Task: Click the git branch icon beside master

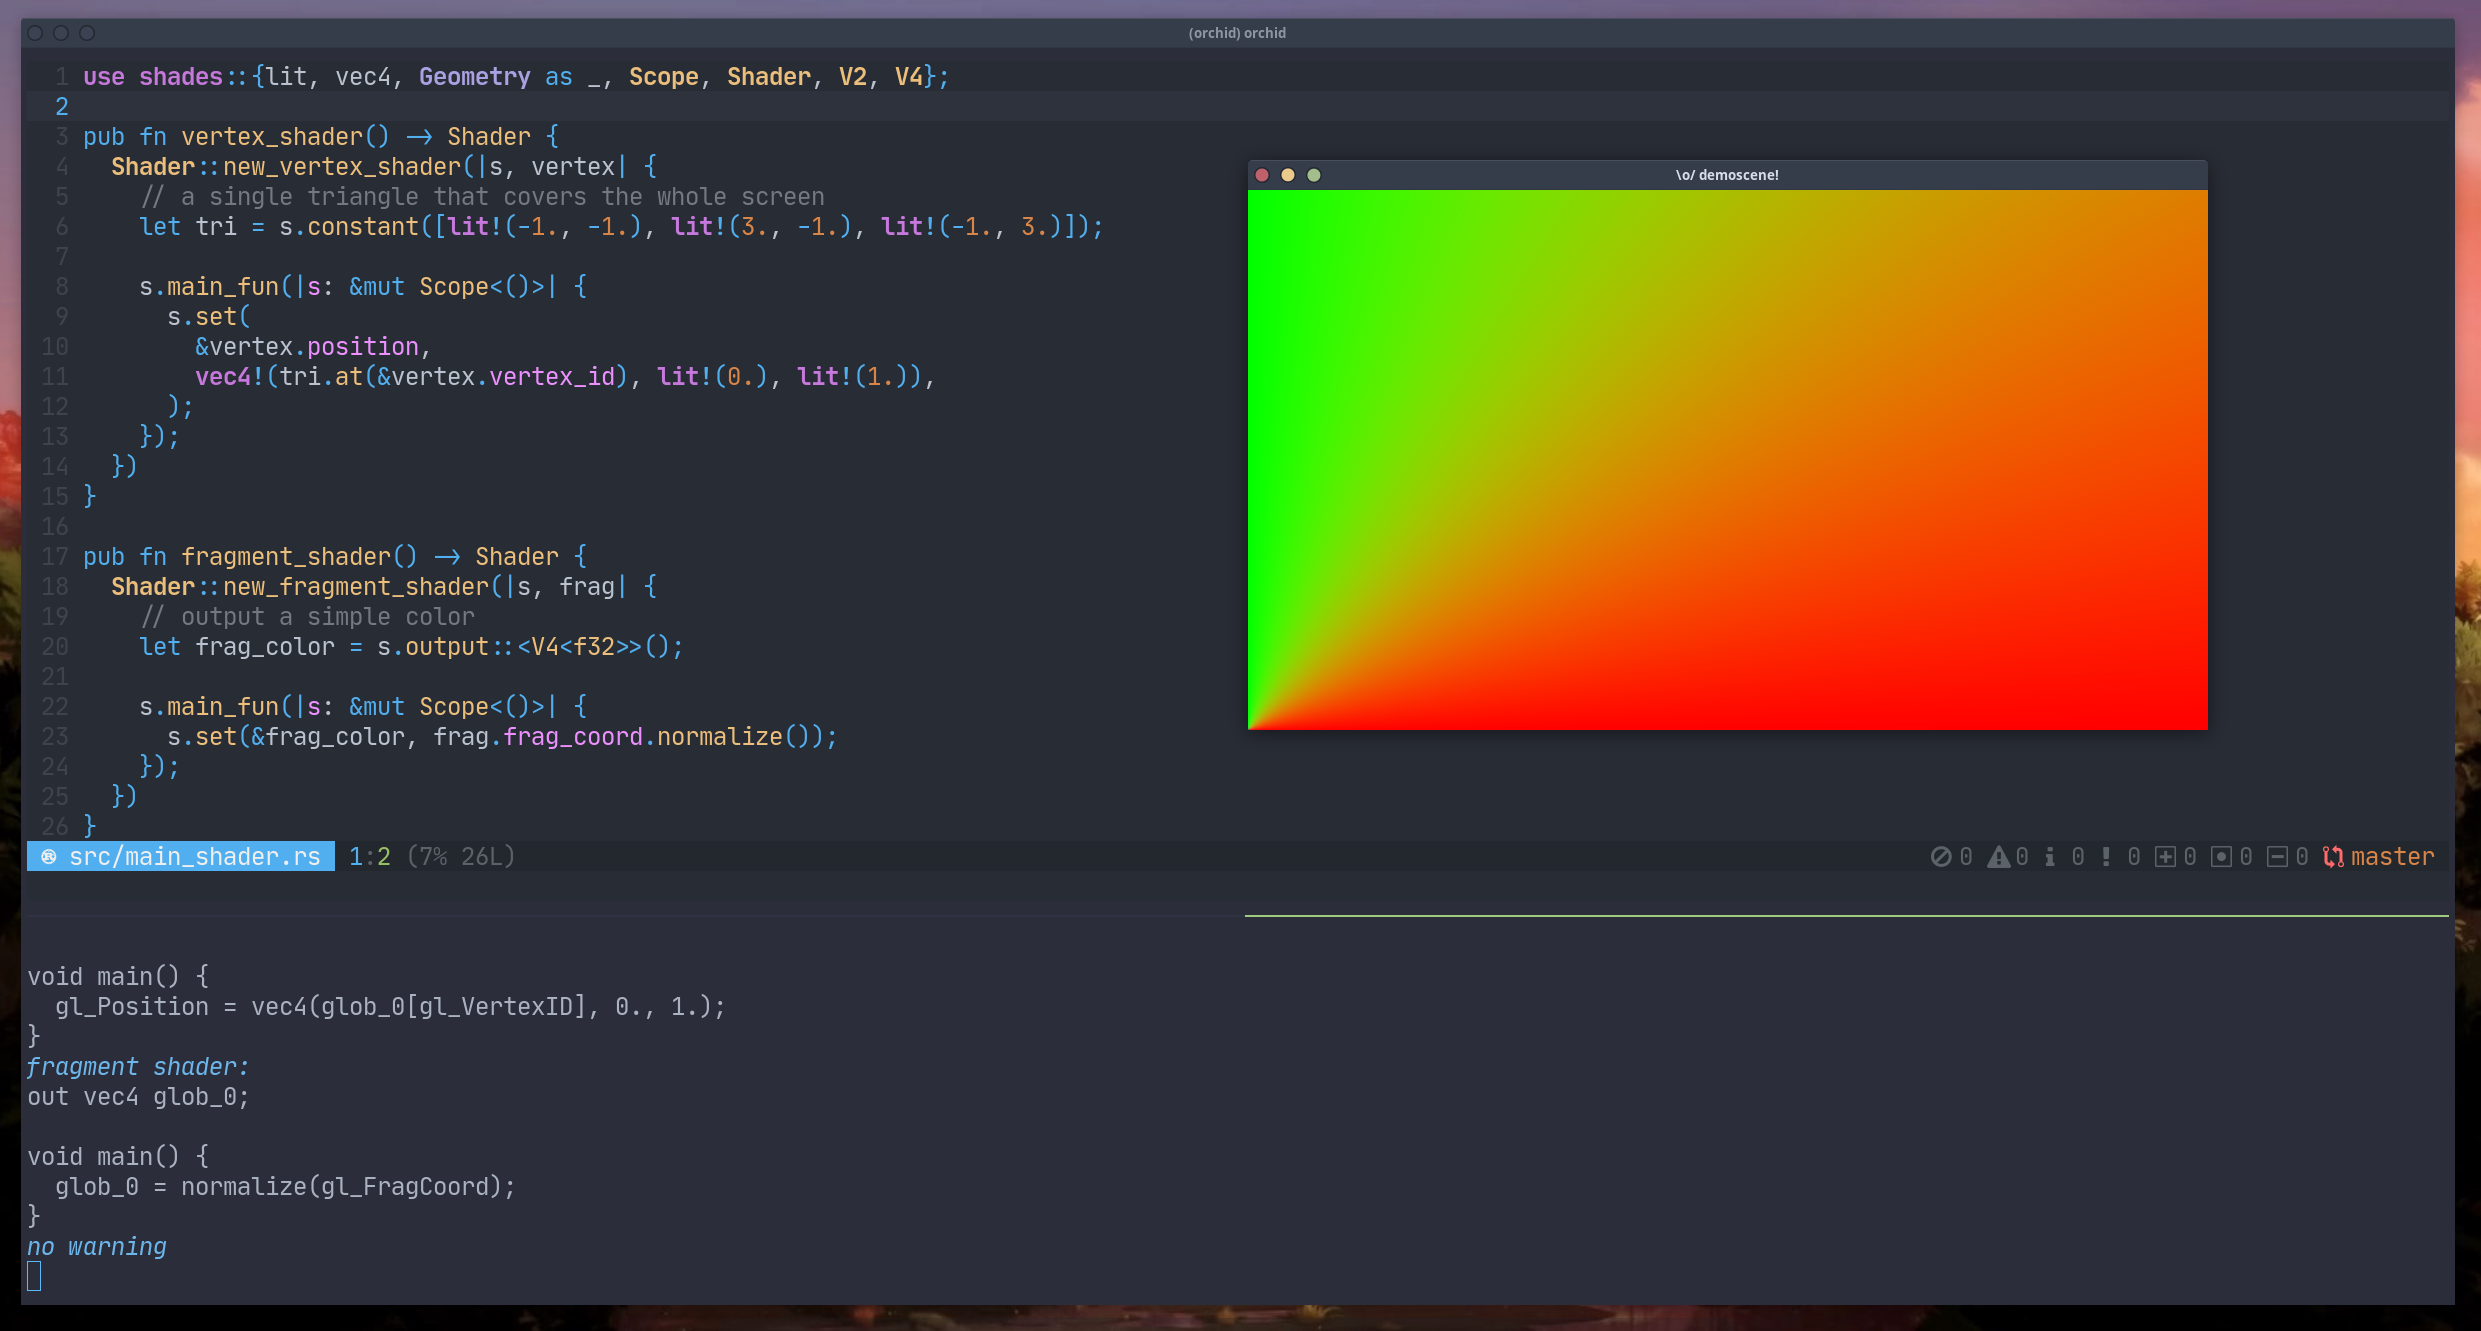Action: point(2333,857)
